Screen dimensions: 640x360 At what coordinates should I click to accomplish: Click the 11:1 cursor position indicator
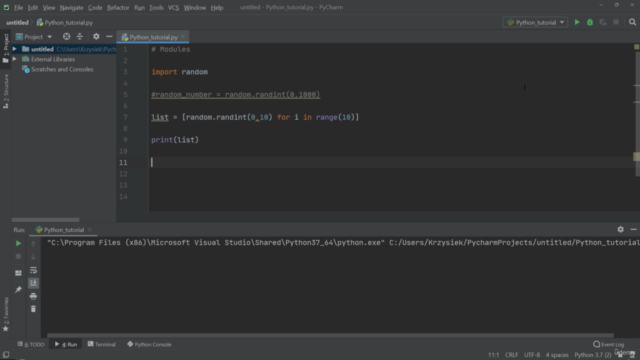click(x=493, y=355)
